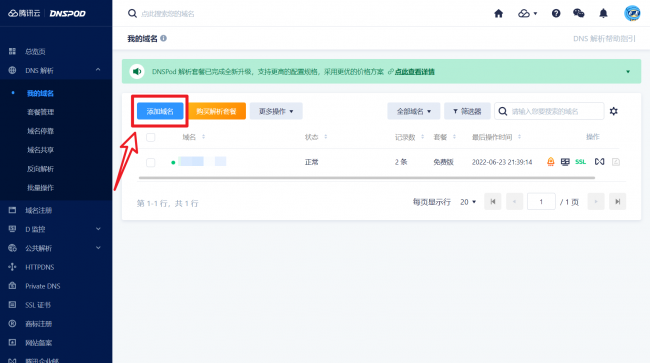
Task: Click the 筛选器 filter button
Action: point(467,111)
